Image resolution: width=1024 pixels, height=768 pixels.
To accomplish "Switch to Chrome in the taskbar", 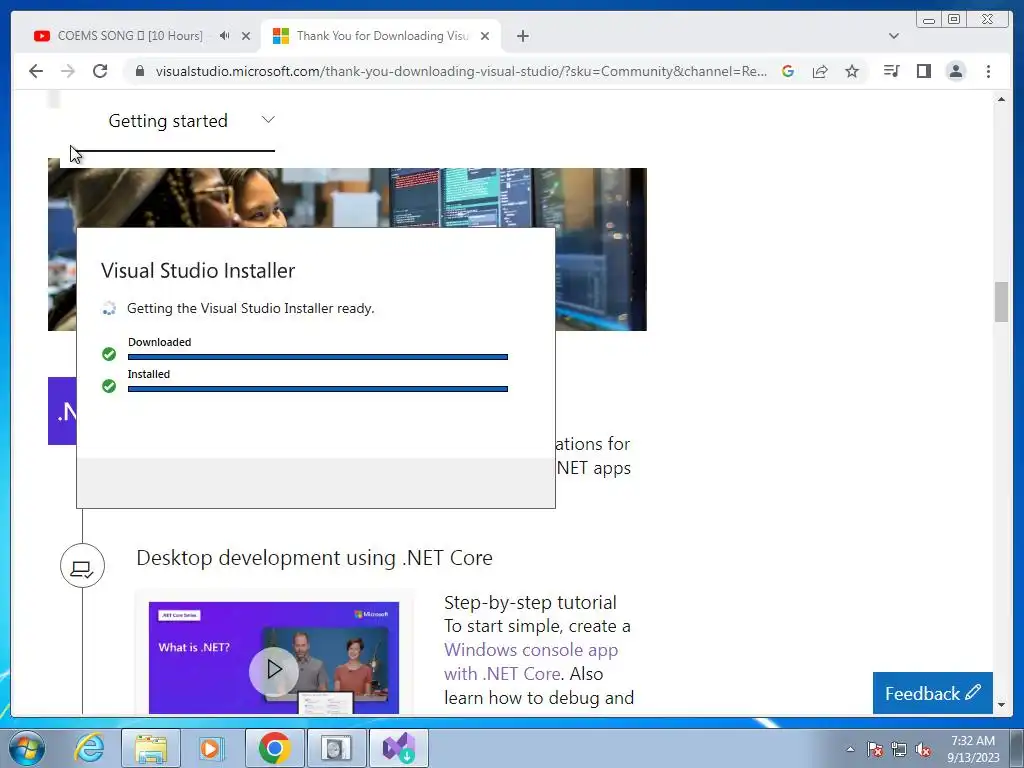I will pyautogui.click(x=275, y=748).
